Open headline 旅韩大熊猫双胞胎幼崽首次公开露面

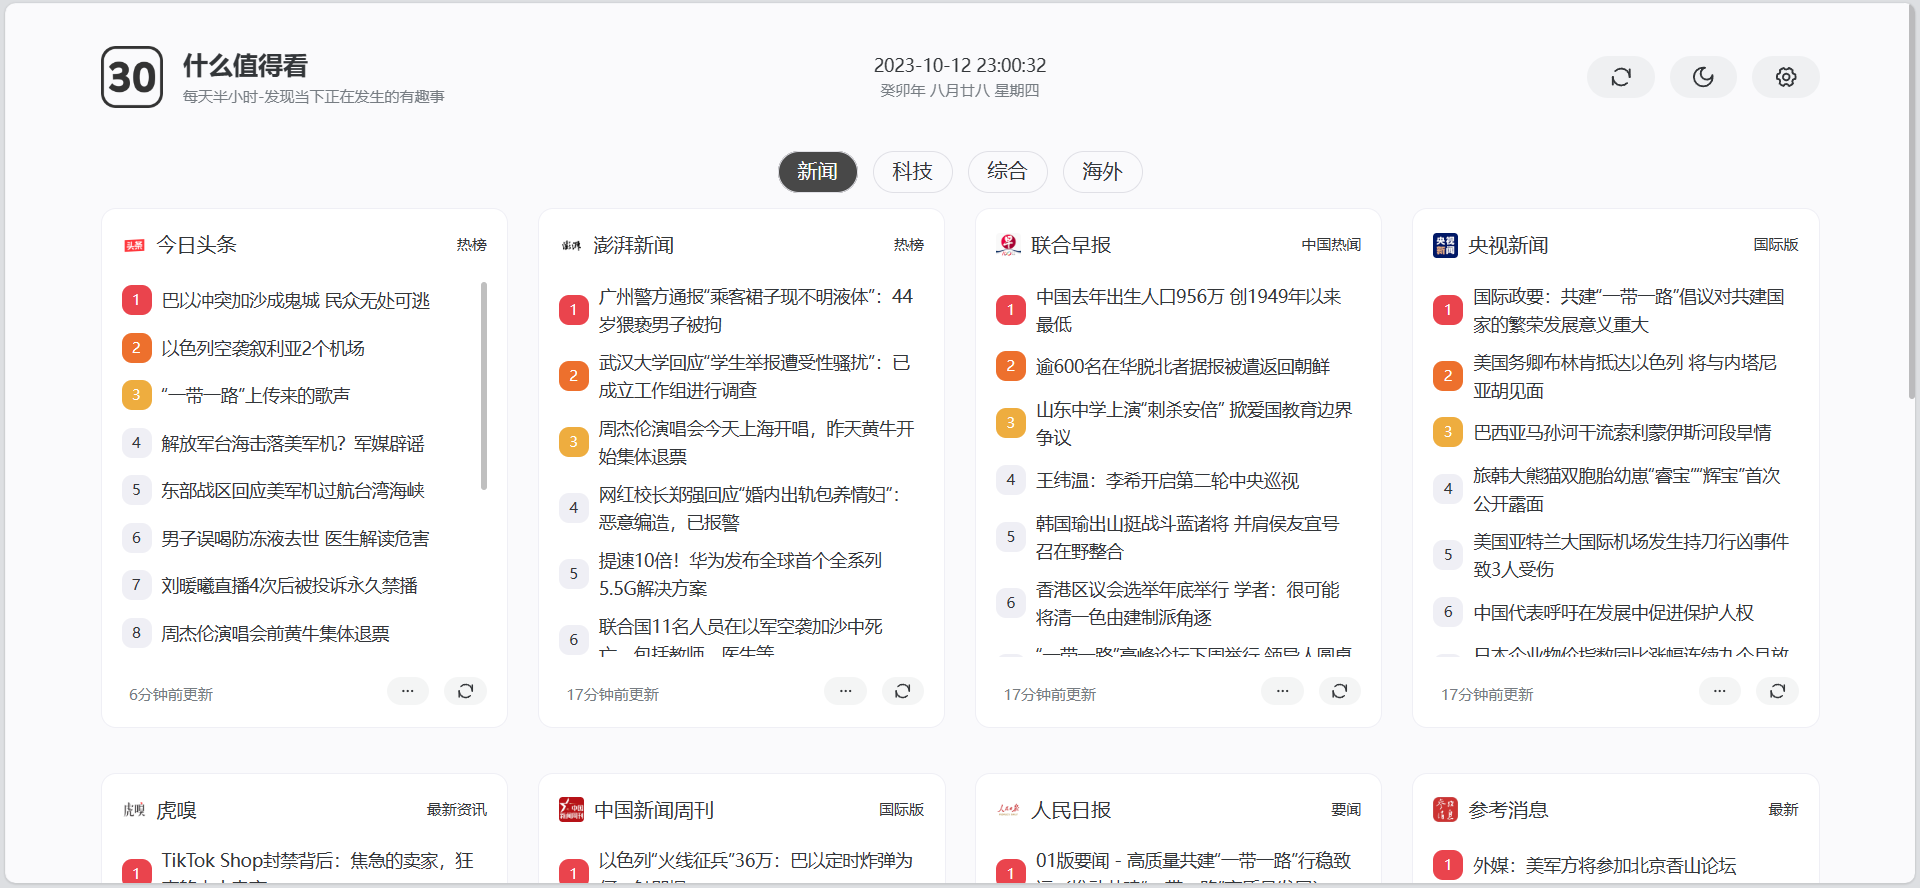pos(1627,489)
